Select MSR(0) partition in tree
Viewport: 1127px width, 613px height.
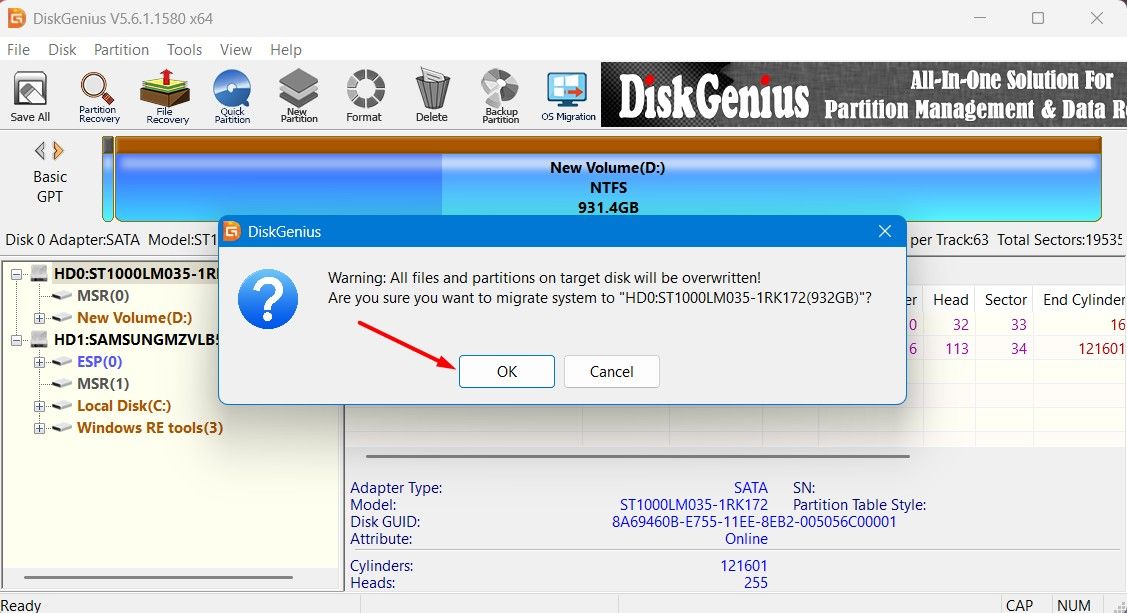point(103,295)
